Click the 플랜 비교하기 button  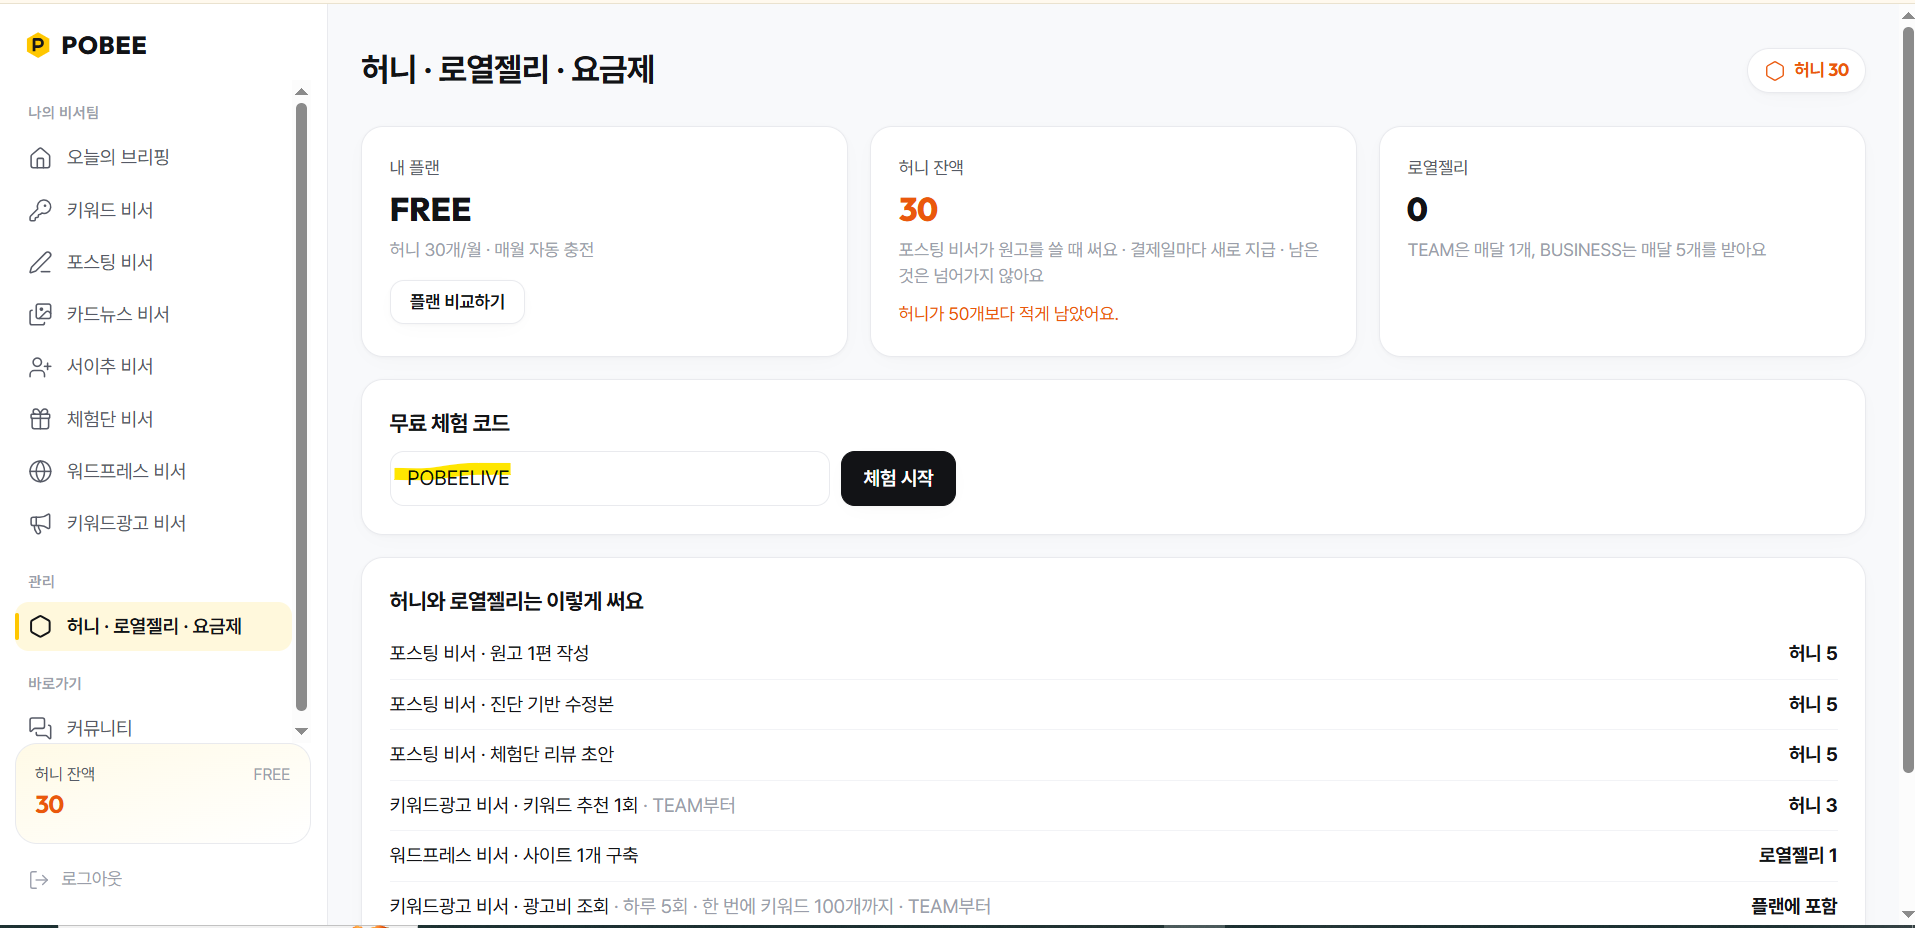457,302
